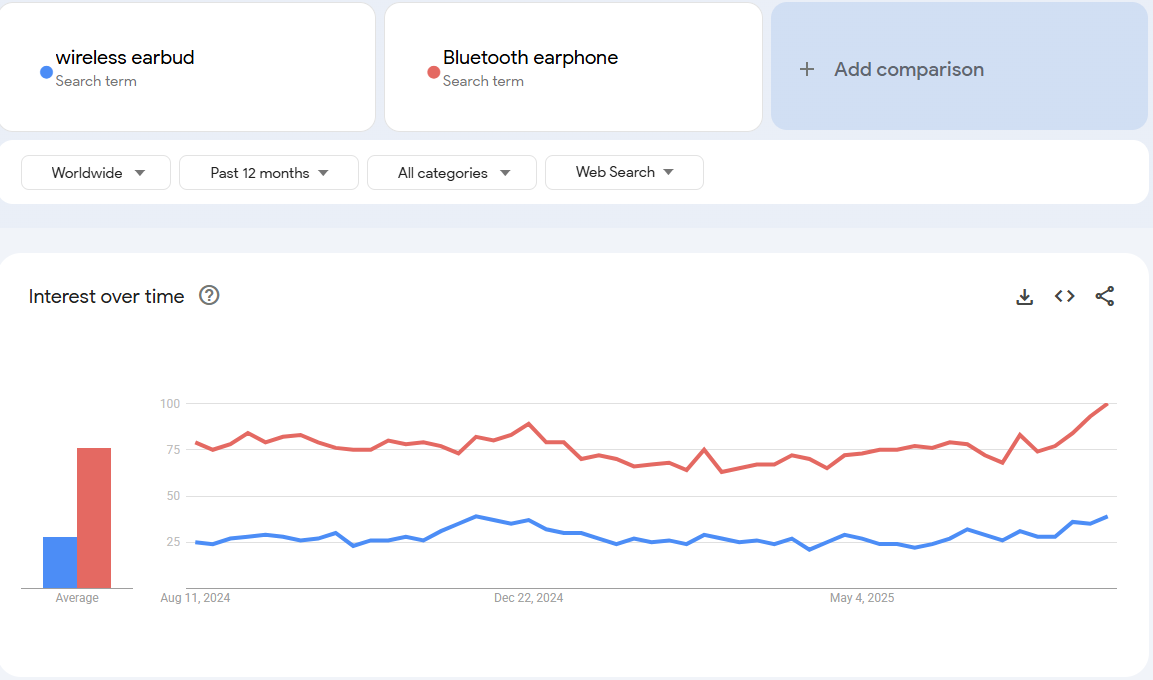This screenshot has width=1153, height=680.
Task: Open help for Interest over time
Action: coord(208,296)
